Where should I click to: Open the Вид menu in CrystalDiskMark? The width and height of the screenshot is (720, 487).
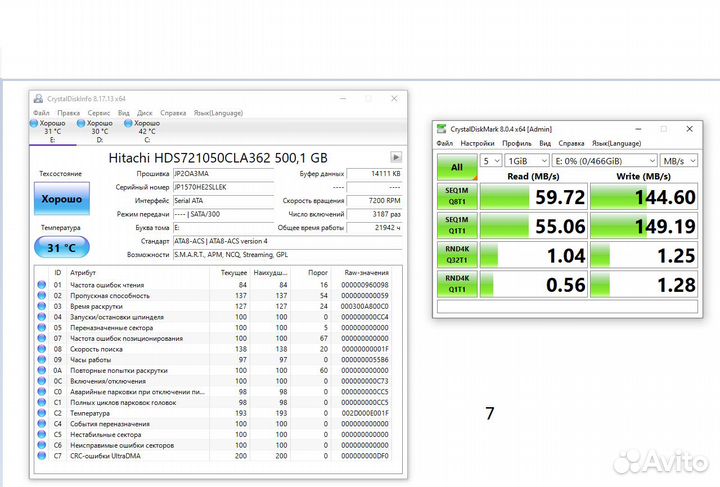[x=545, y=143]
